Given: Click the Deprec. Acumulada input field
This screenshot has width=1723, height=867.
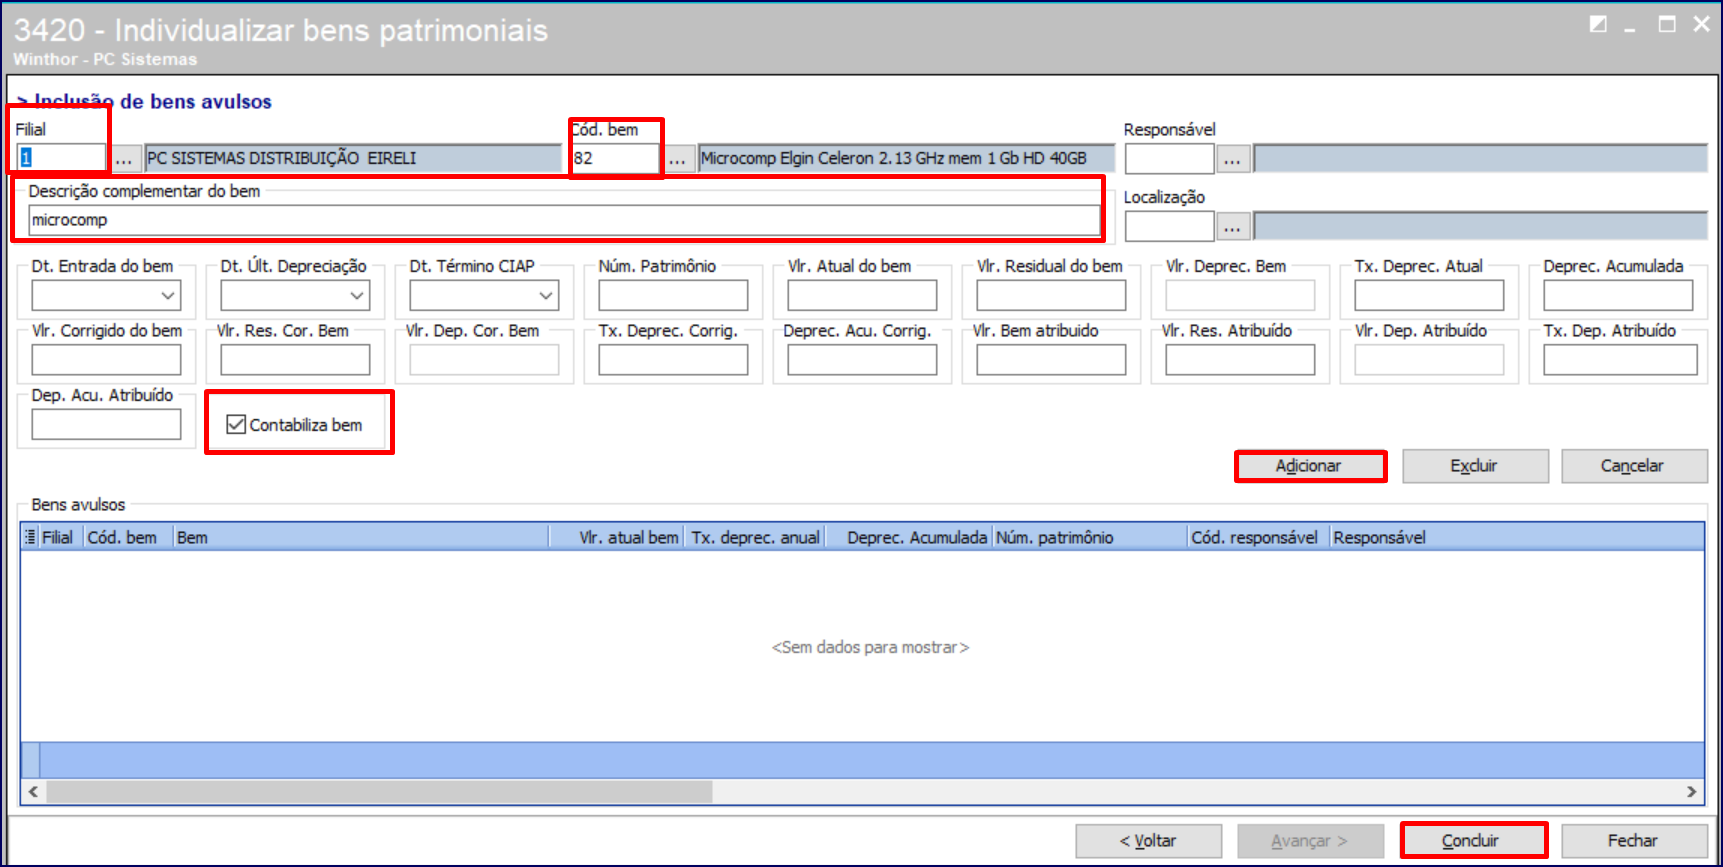Looking at the screenshot, I should pyautogui.click(x=1618, y=296).
